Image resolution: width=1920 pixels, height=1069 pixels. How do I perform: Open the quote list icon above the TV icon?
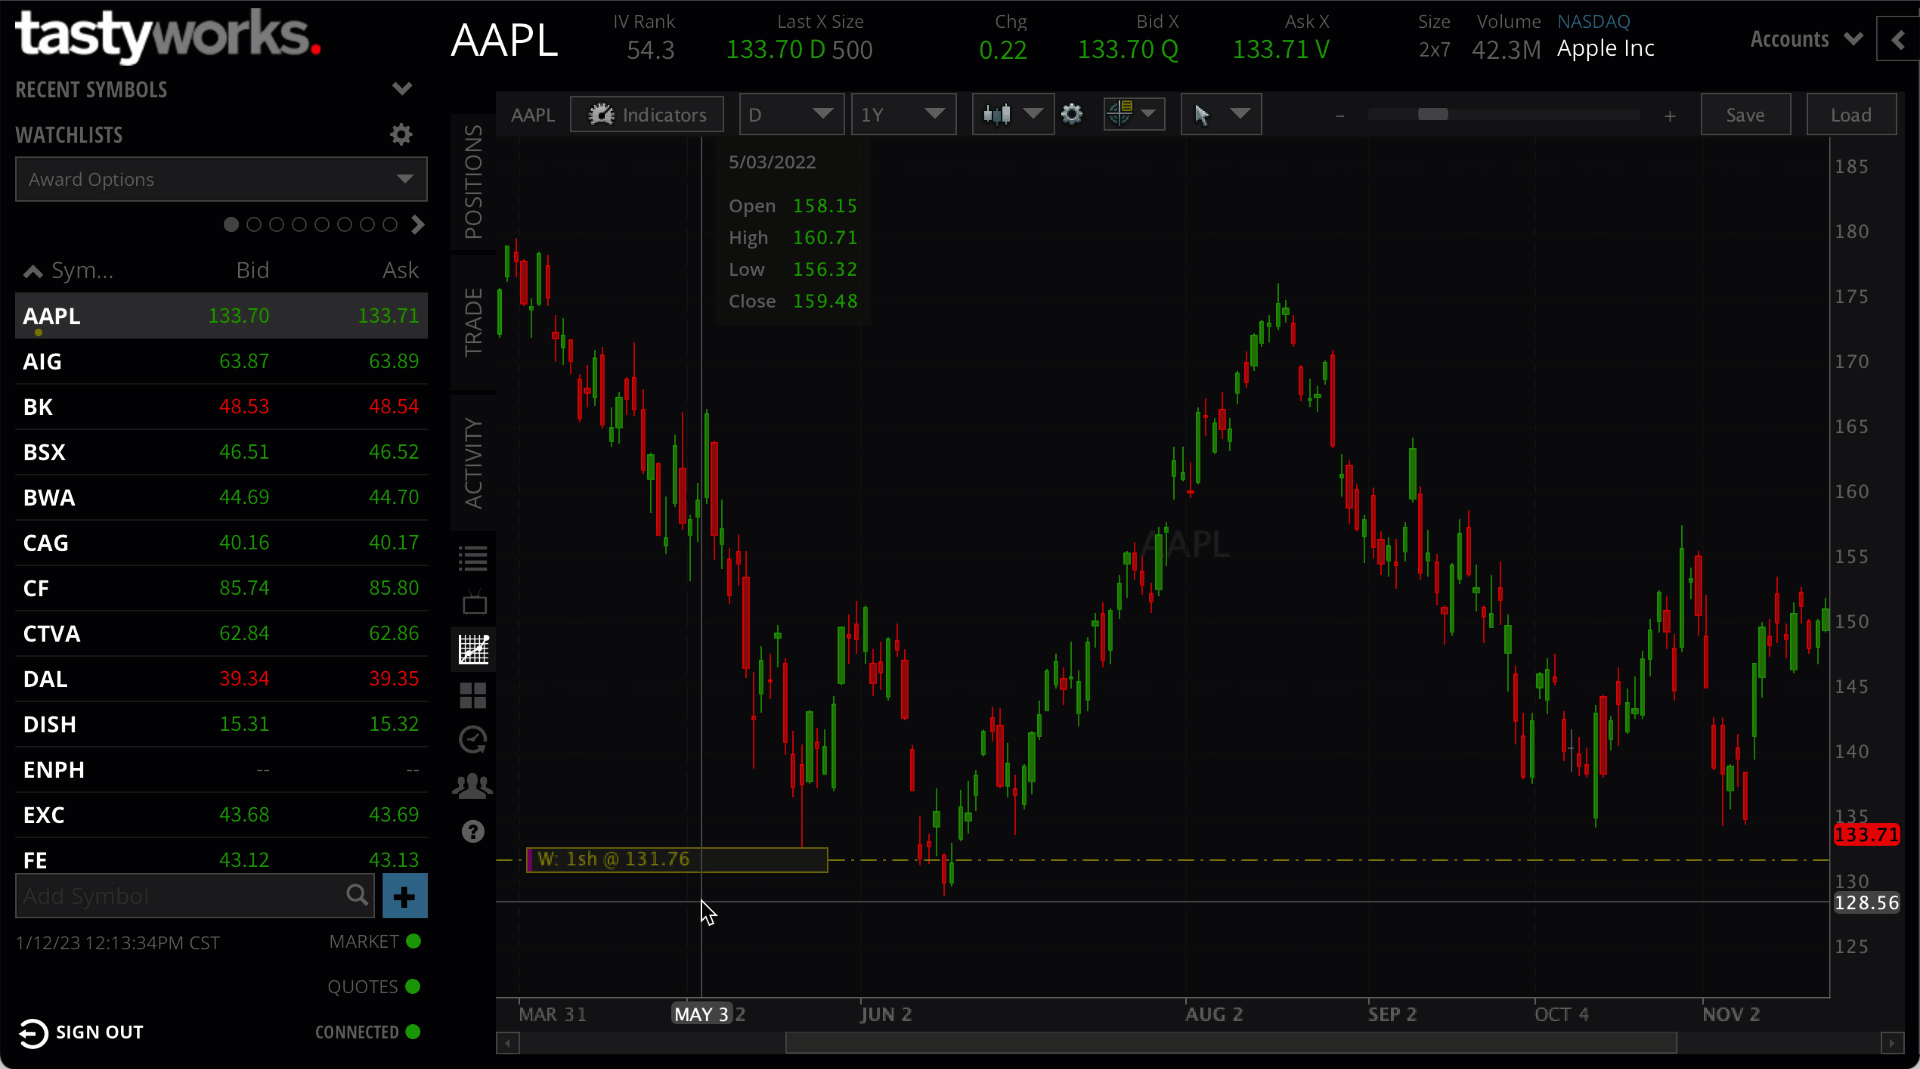pyautogui.click(x=473, y=557)
